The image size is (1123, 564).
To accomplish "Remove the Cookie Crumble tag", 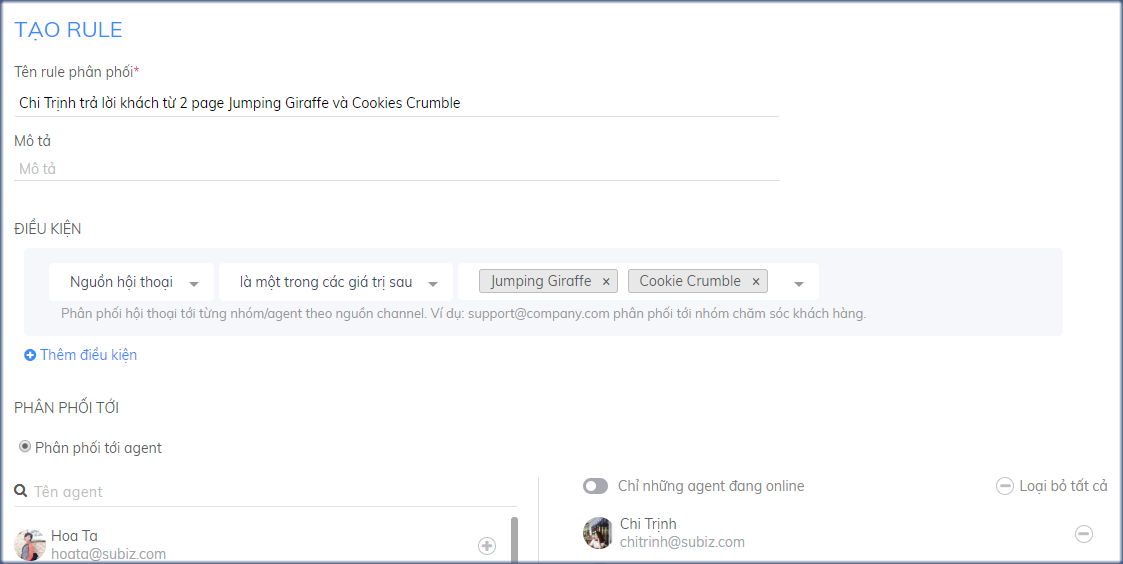I will (756, 282).
